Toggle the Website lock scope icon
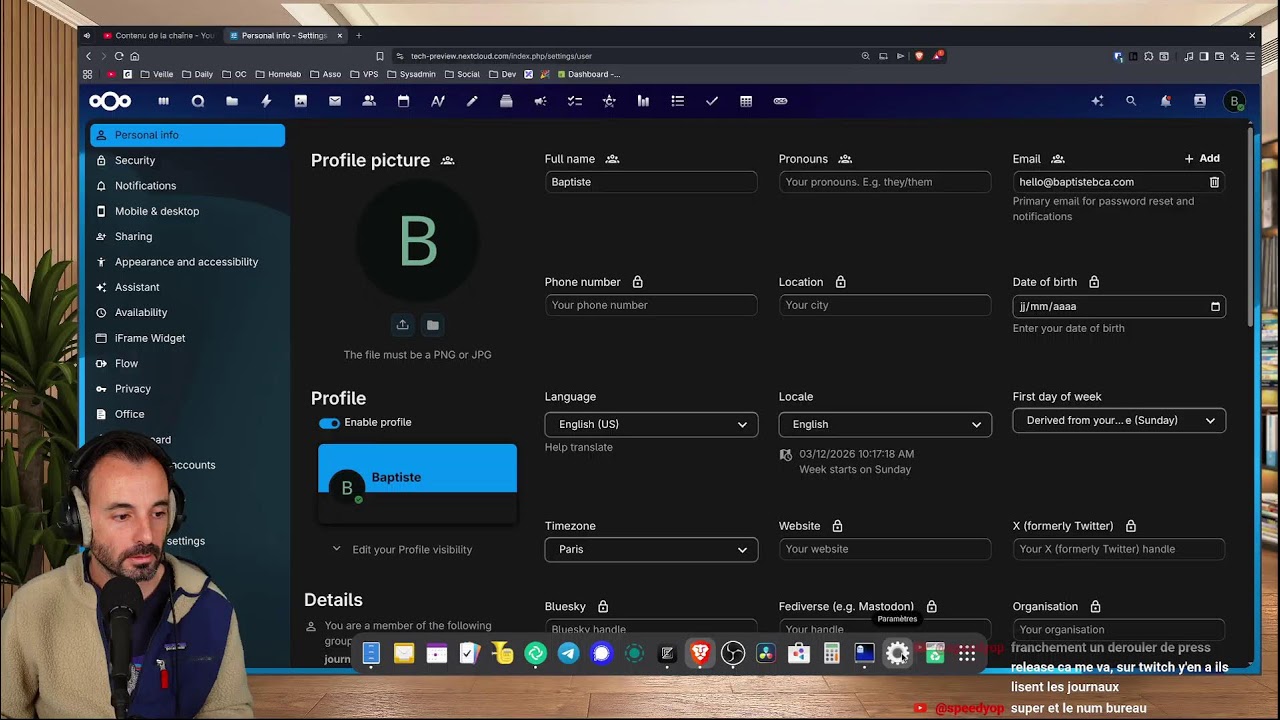The height and width of the screenshot is (720, 1280). pyautogui.click(x=837, y=526)
